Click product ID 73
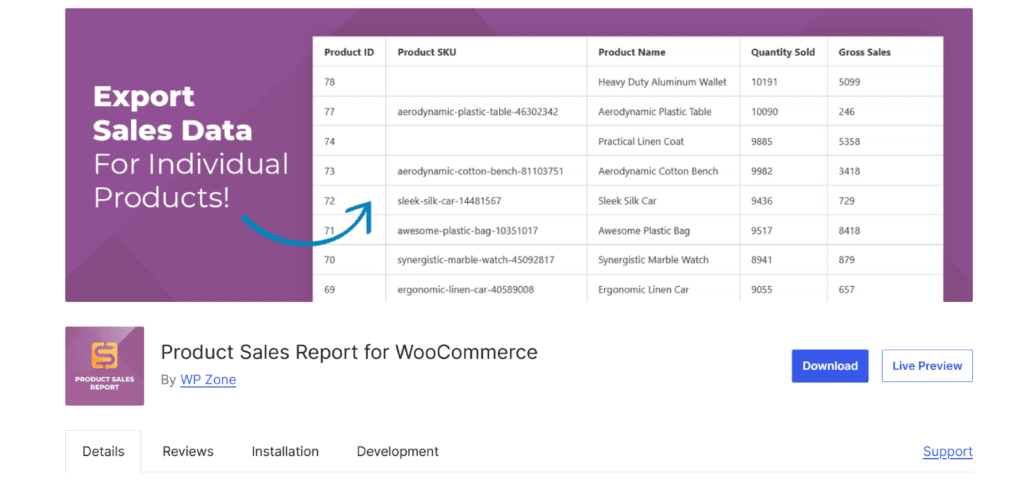The image size is (1024, 490). point(330,171)
